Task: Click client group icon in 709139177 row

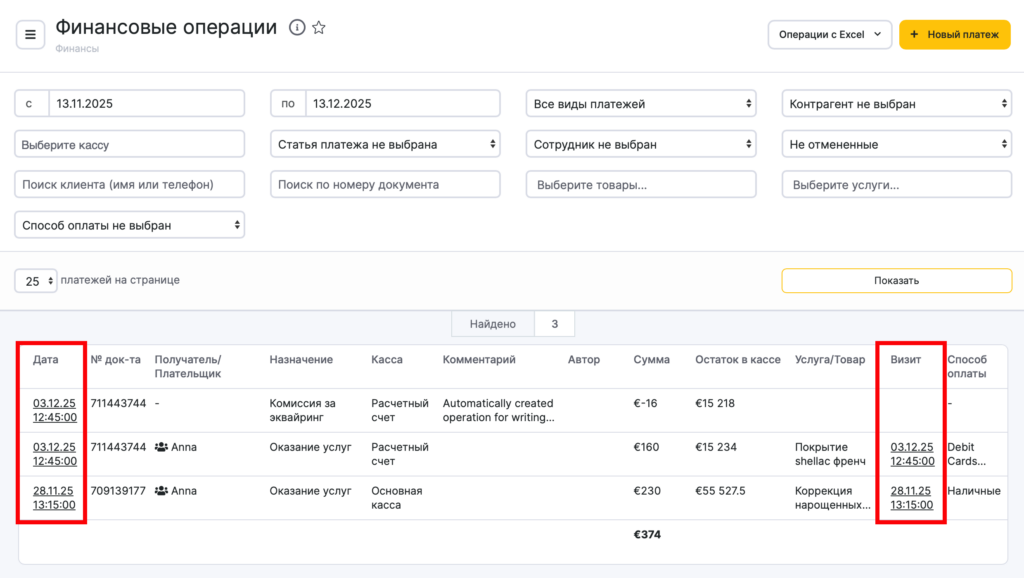Action: tap(161, 491)
